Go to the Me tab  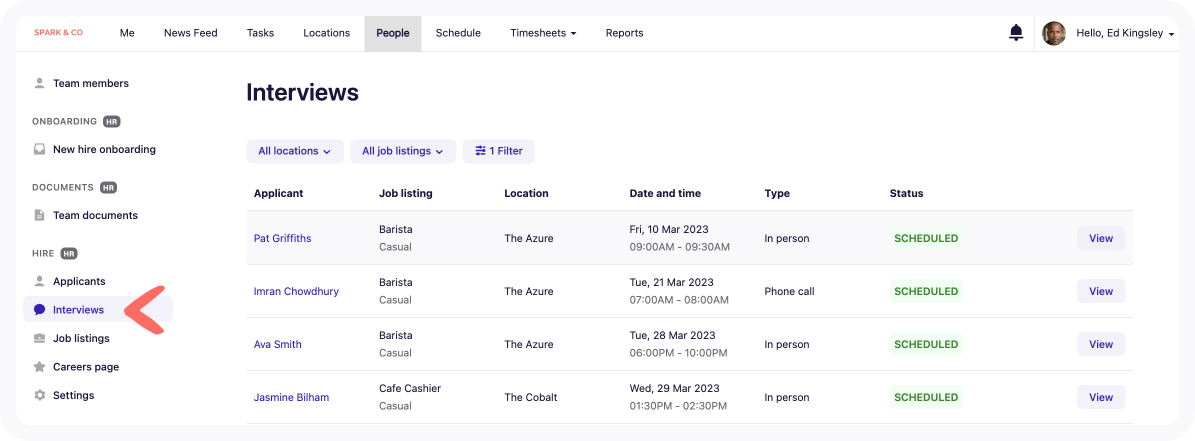tap(127, 33)
